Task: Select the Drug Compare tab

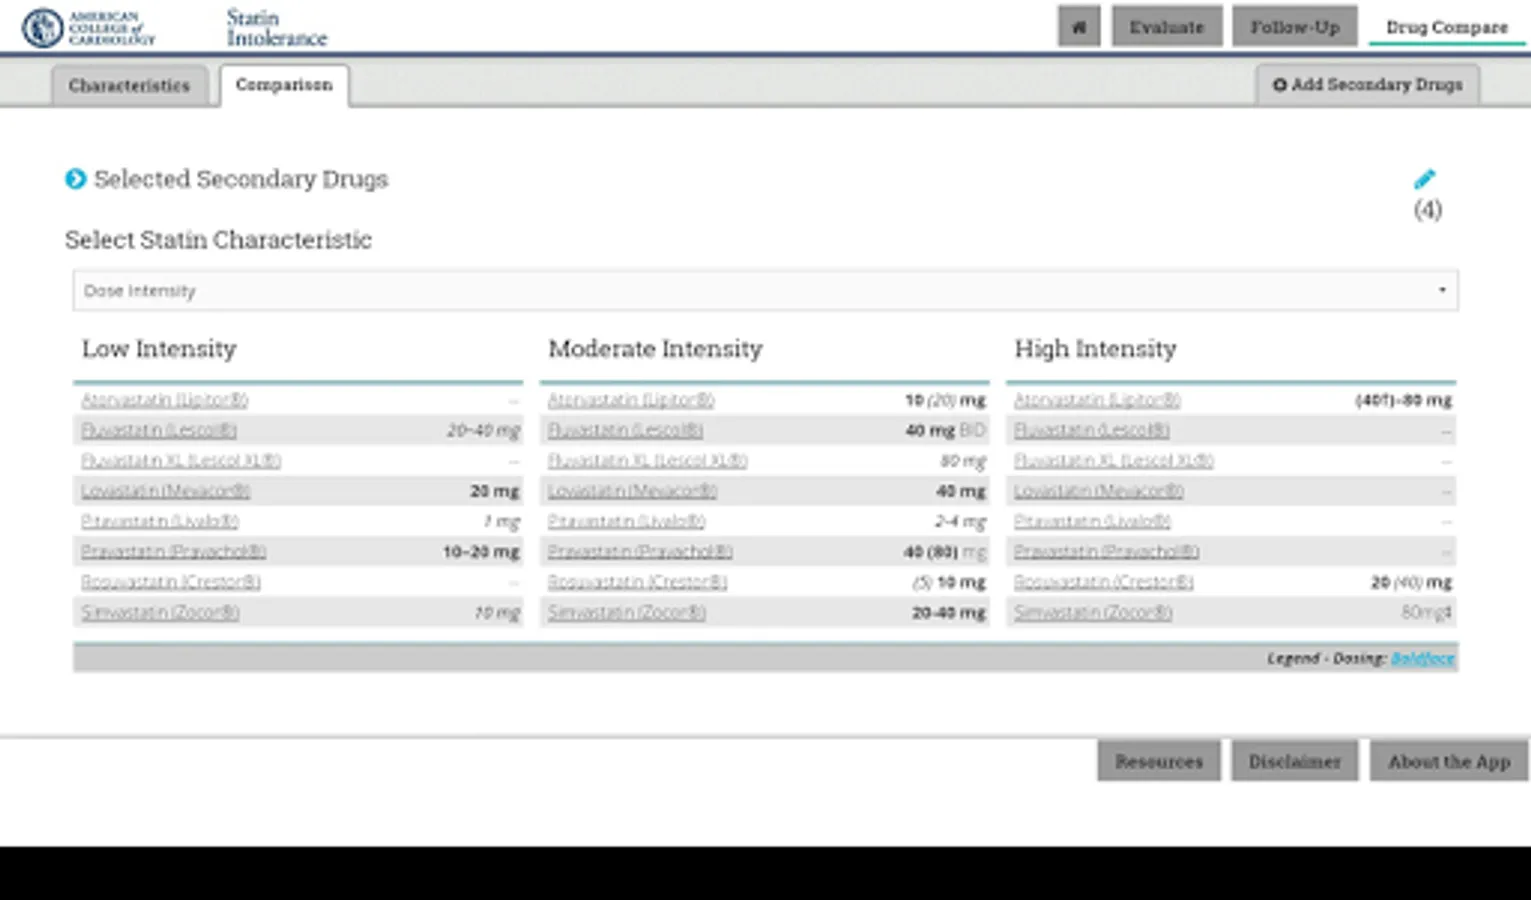Action: point(1446,27)
